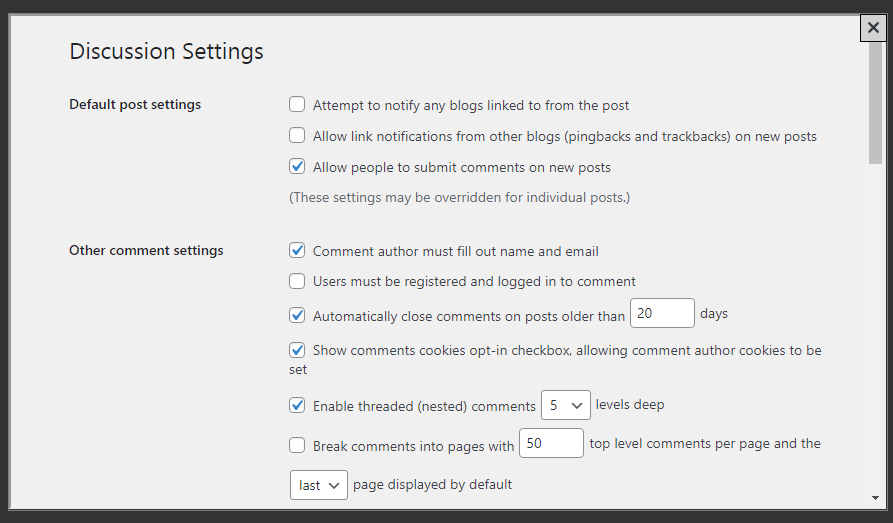
Task: Click the days number field showing 20
Action: click(661, 314)
